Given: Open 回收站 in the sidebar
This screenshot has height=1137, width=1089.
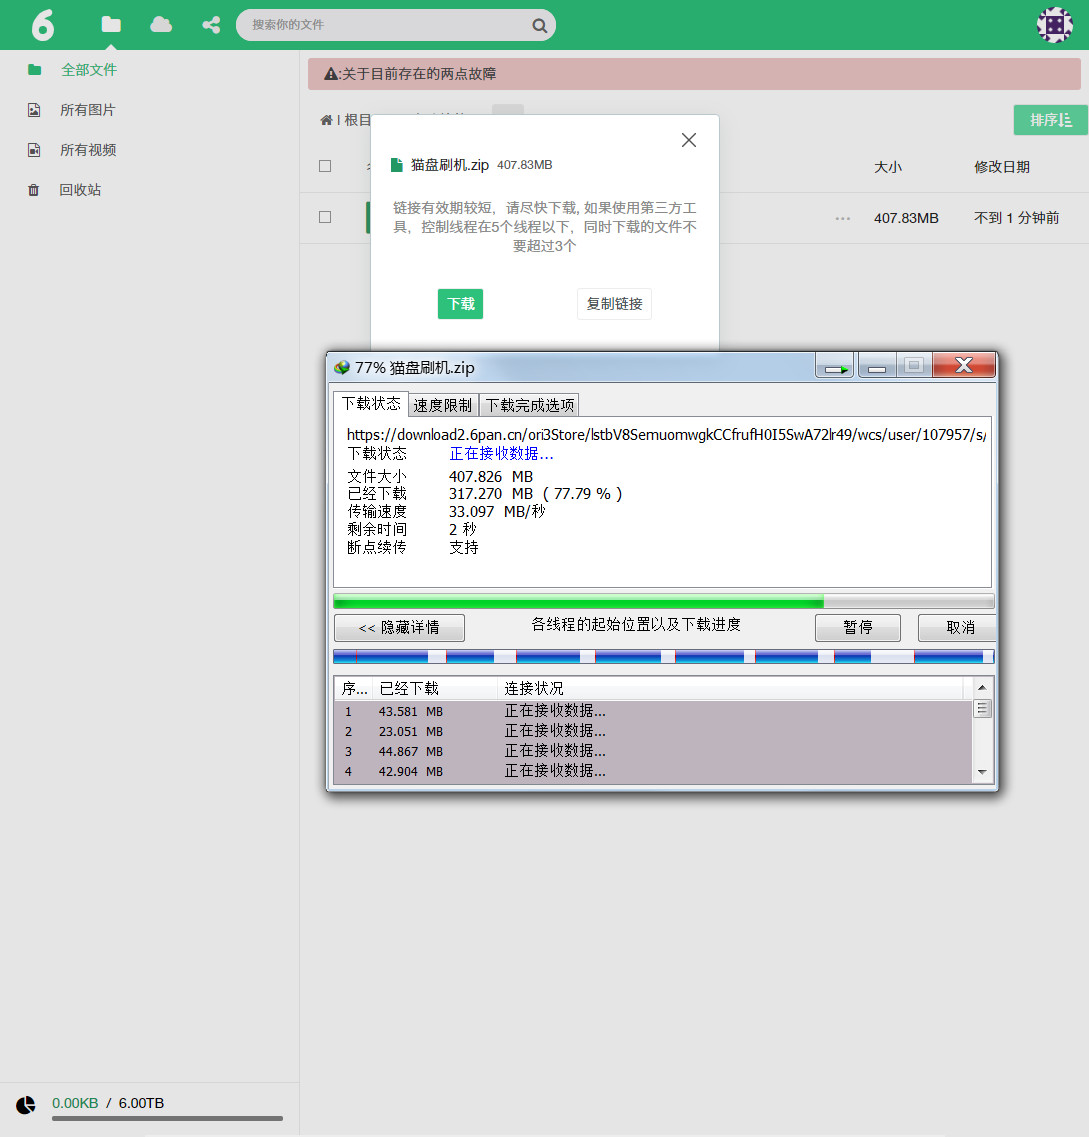Looking at the screenshot, I should pos(80,189).
